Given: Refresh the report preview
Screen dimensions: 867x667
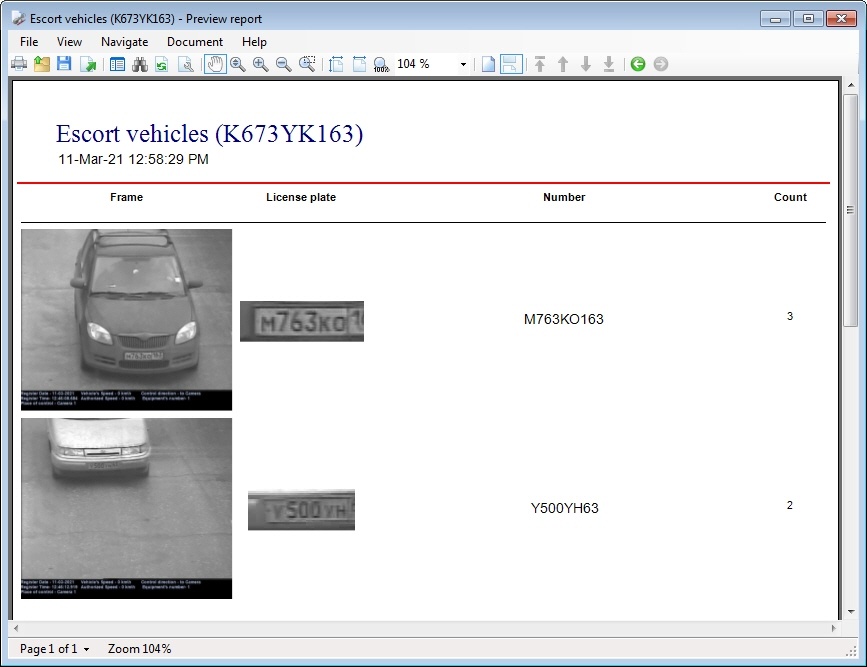Looking at the screenshot, I should (161, 64).
